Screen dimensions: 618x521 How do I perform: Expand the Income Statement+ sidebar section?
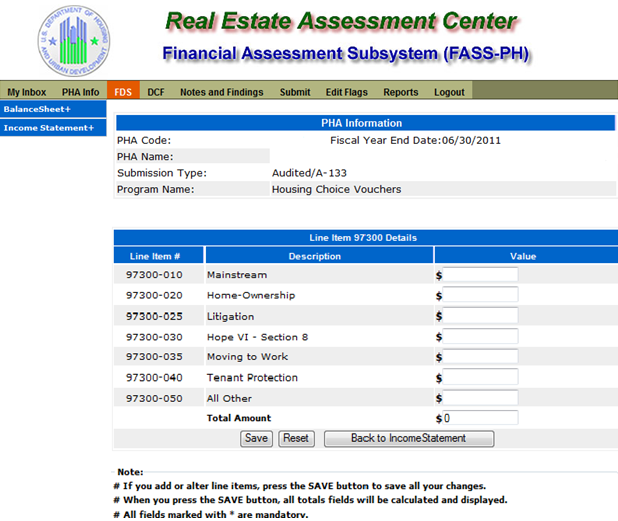click(53, 128)
